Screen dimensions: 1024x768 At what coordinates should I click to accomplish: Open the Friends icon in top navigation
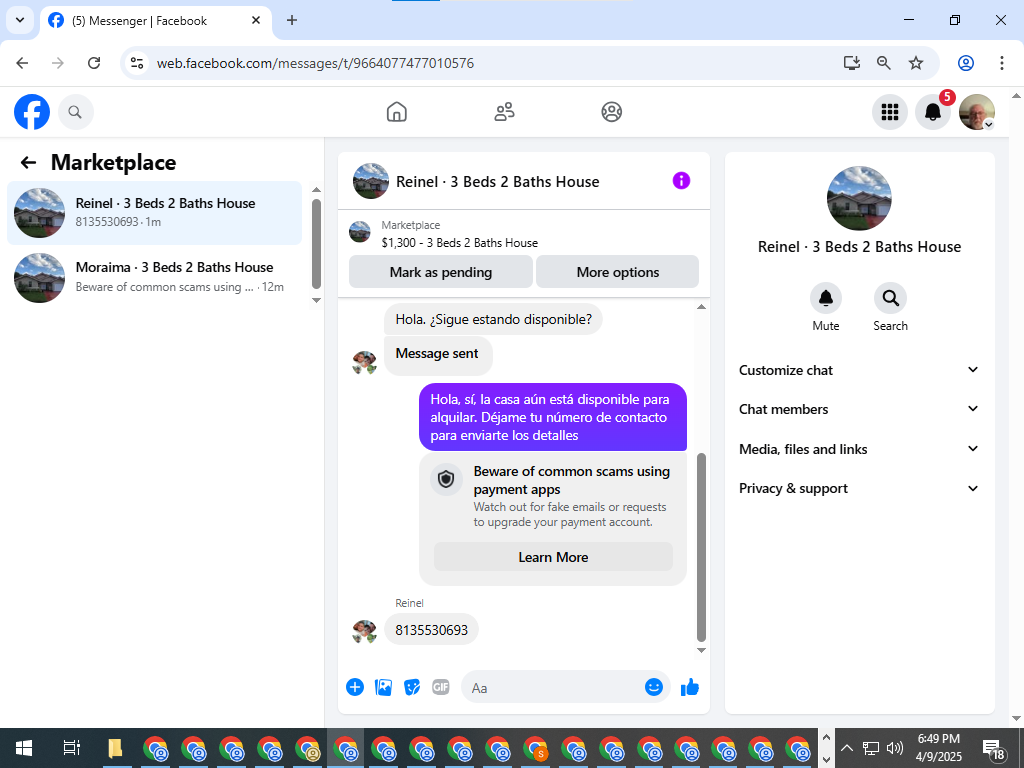click(504, 112)
